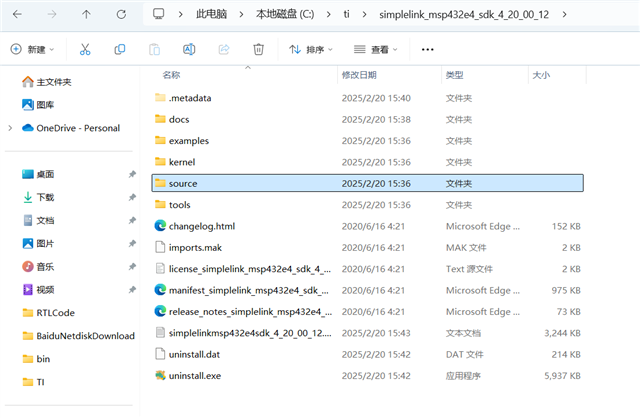Click pin icon beside 图片
Screen dimensions: 640x418
click(x=132, y=244)
